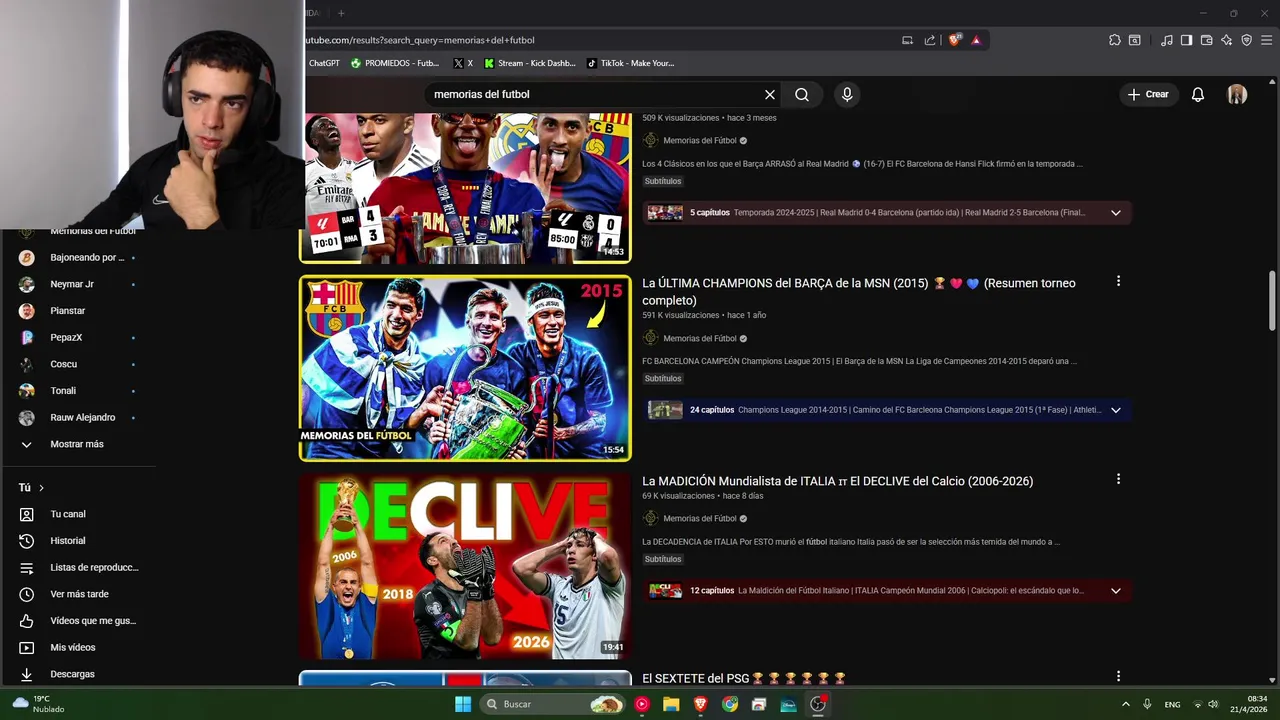Expand the 12 capítulos chapter list
1280x720 pixels.
coord(1115,590)
